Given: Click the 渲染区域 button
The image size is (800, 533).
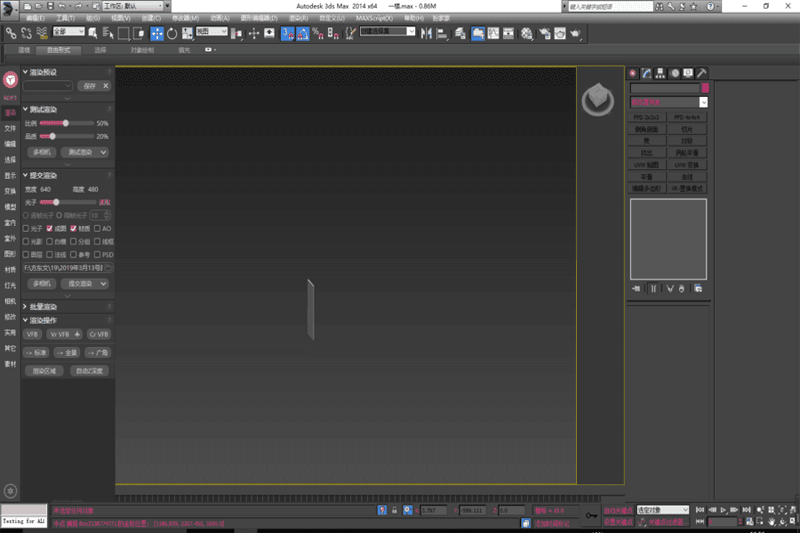Looking at the screenshot, I should (x=43, y=370).
